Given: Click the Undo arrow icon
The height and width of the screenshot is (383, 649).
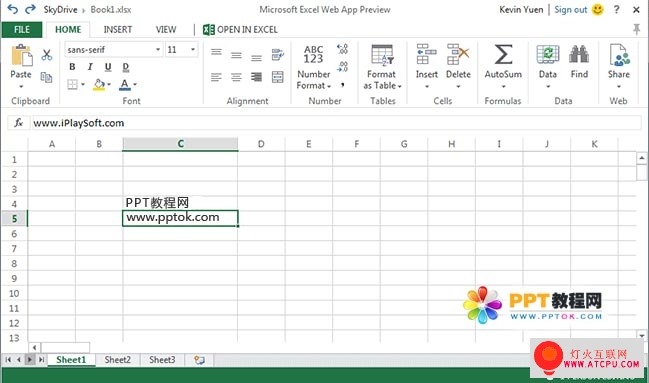Looking at the screenshot, I should tap(13, 9).
